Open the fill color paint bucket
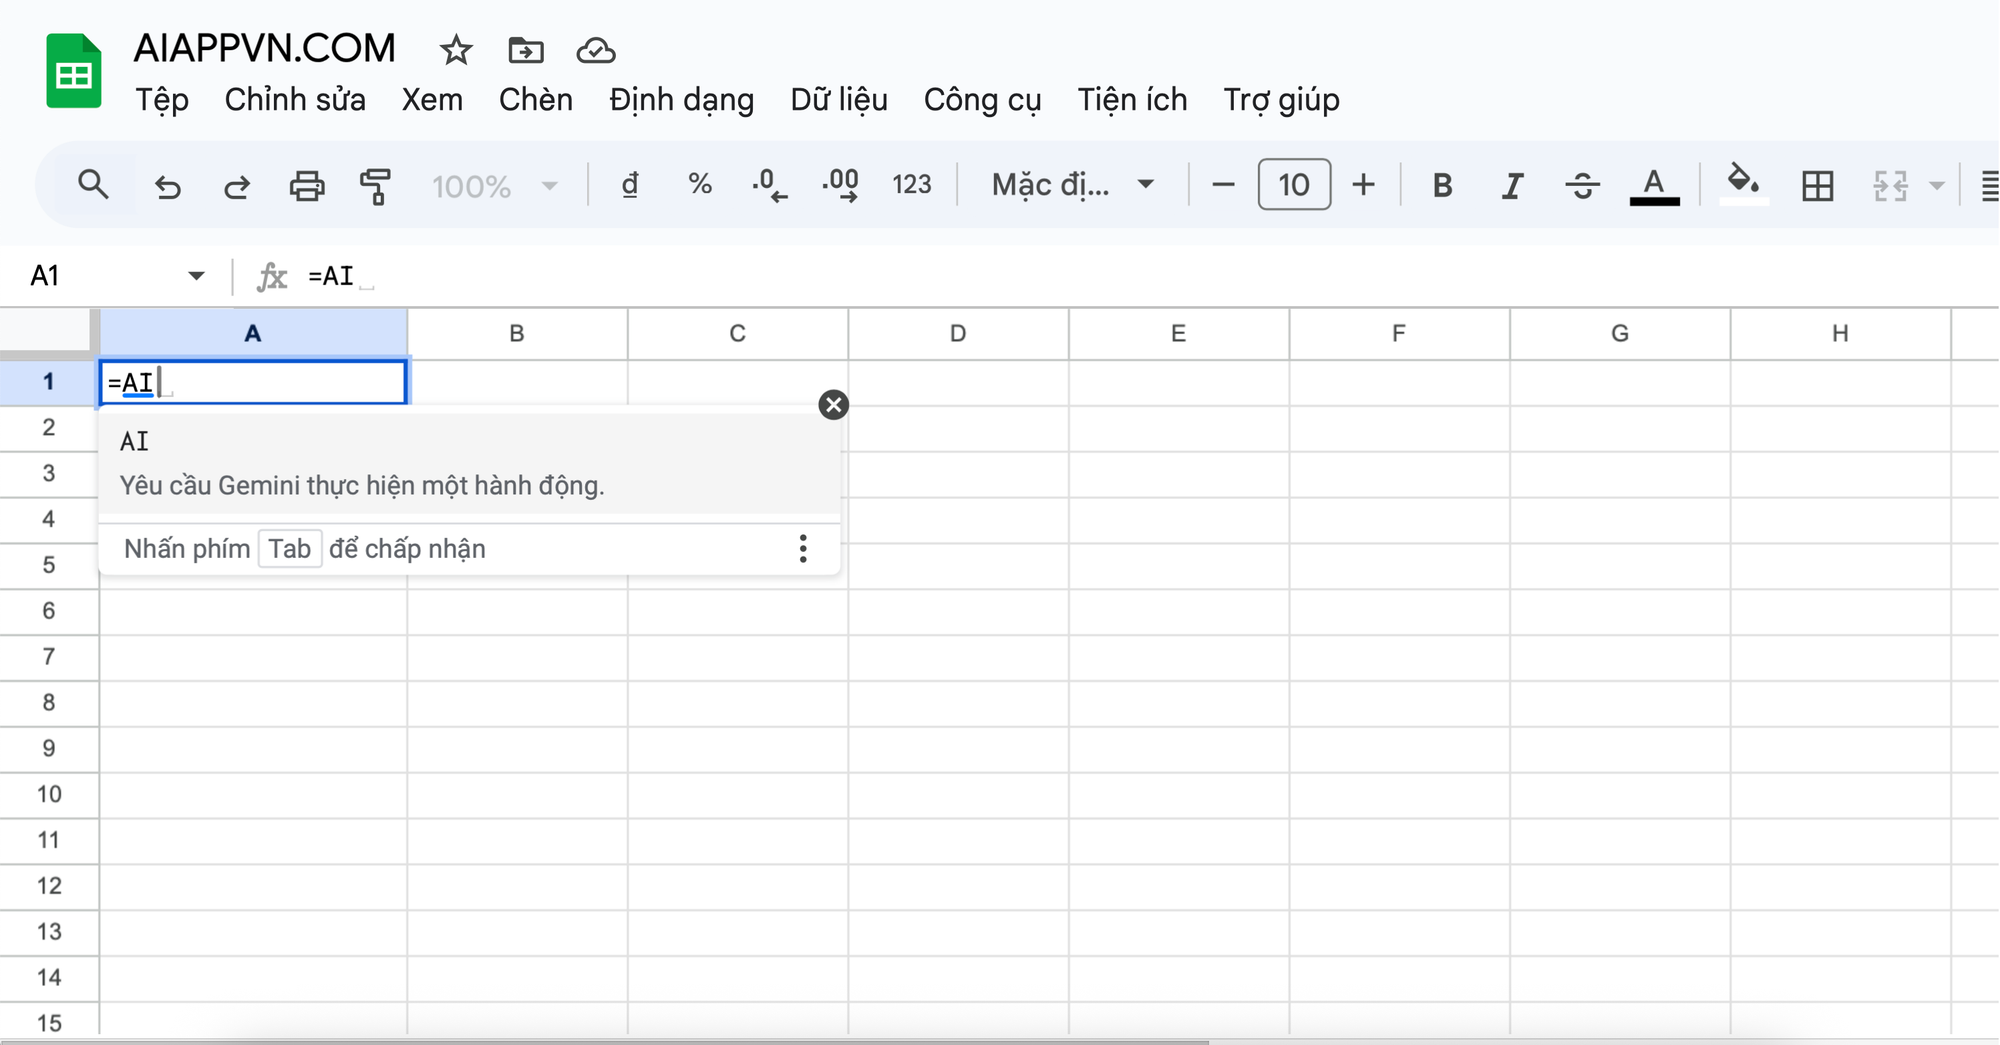 pos(1744,185)
